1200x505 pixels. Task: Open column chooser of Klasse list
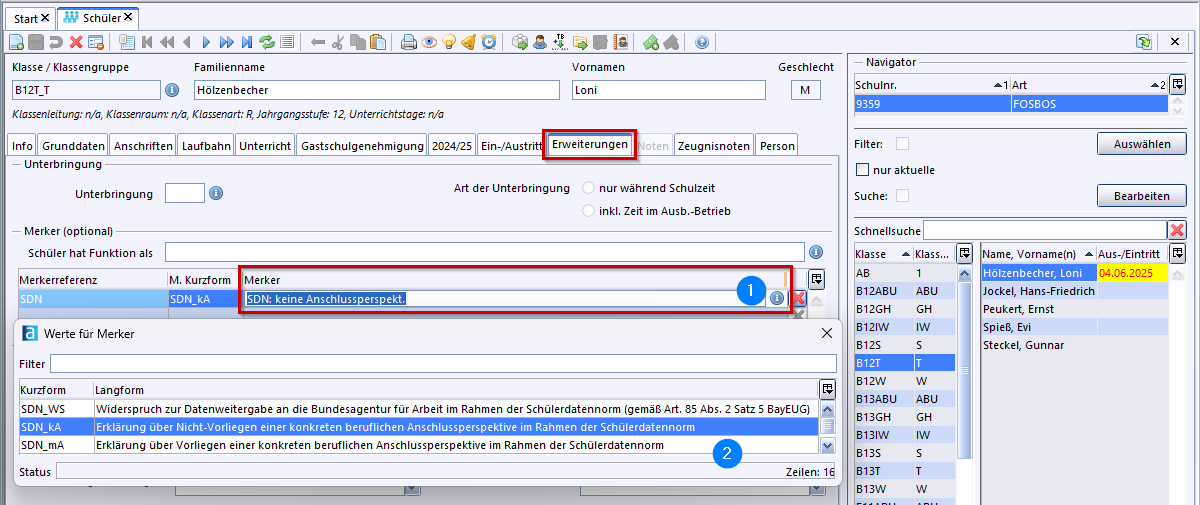(964, 253)
